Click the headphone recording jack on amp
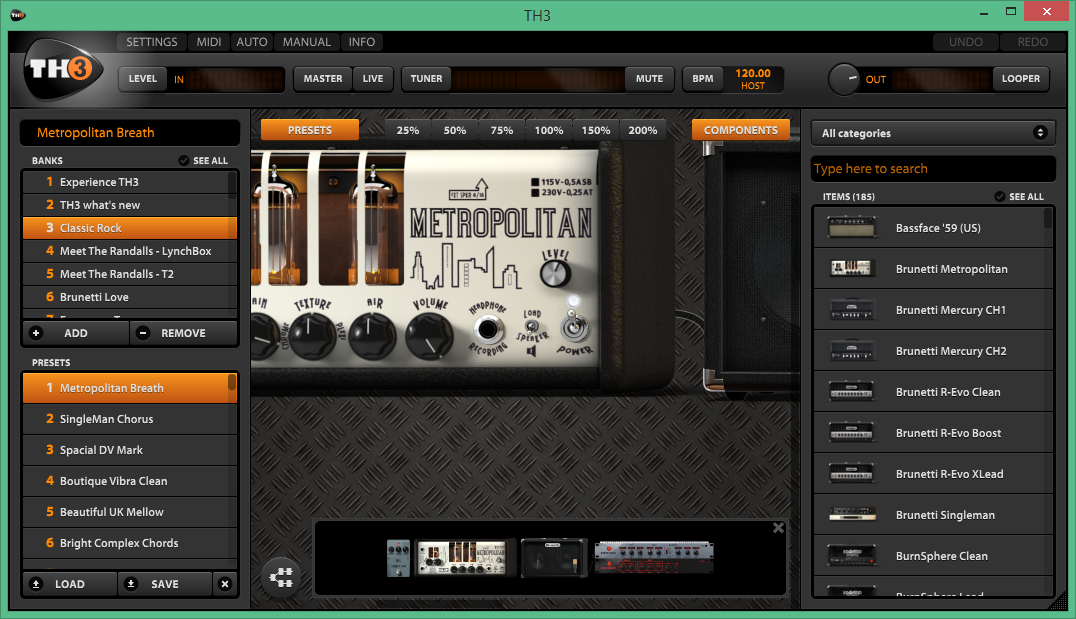The width and height of the screenshot is (1076, 619). pos(488,329)
